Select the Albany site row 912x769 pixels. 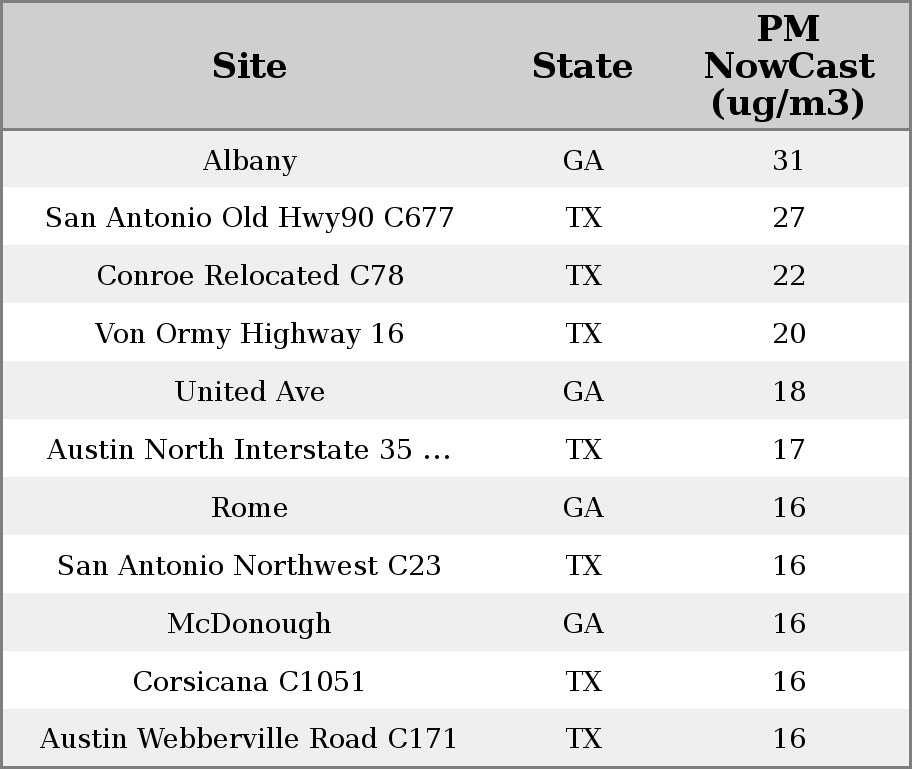coord(250,160)
